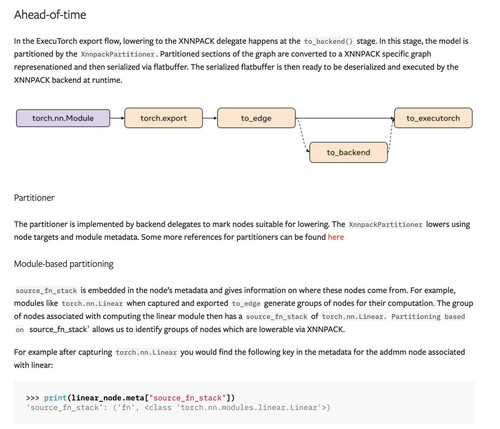Select the torch.export diagram node
This screenshot has width=500, height=429.
point(163,118)
